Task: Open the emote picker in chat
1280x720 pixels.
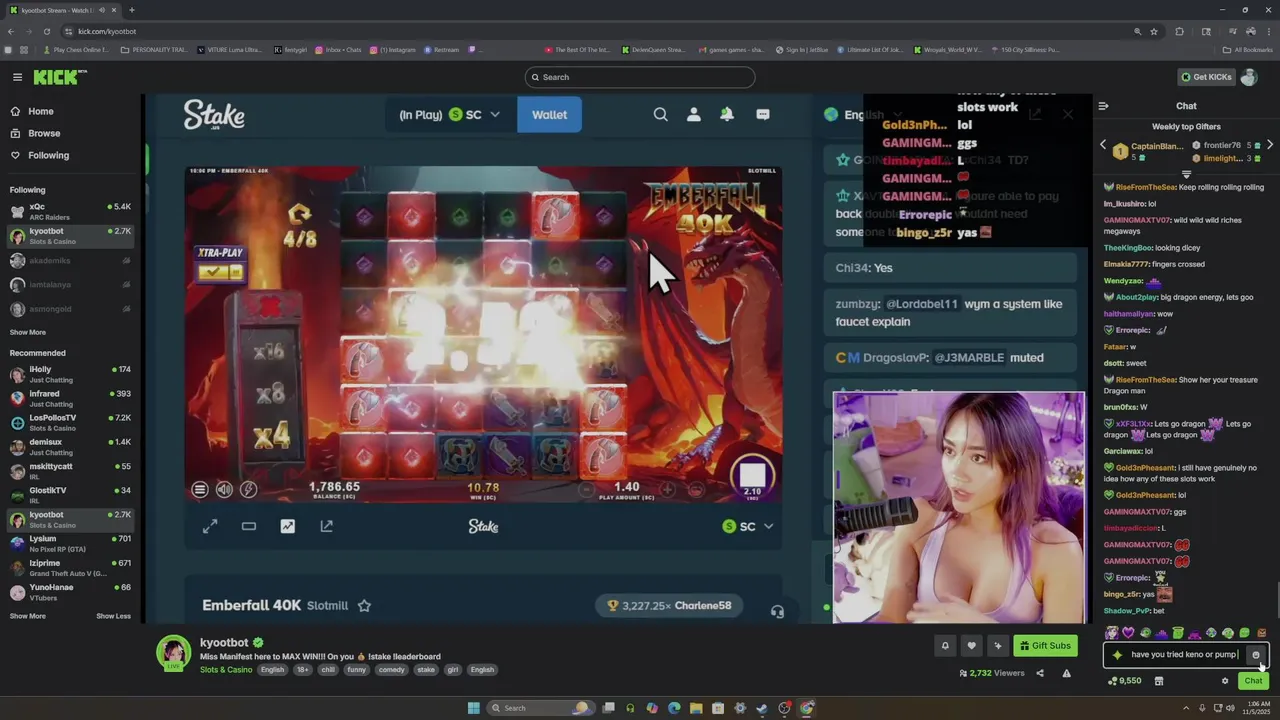Action: tap(1256, 655)
